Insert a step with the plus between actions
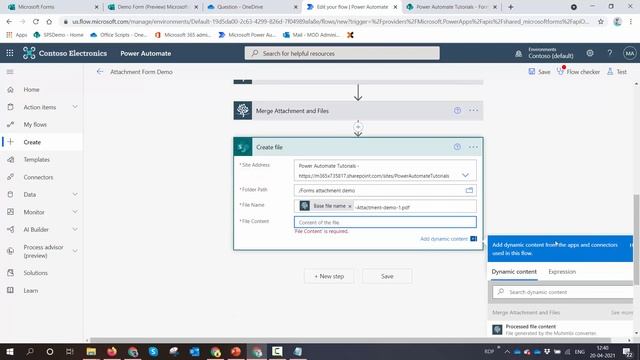The height and width of the screenshot is (360, 640). pyautogui.click(x=358, y=127)
